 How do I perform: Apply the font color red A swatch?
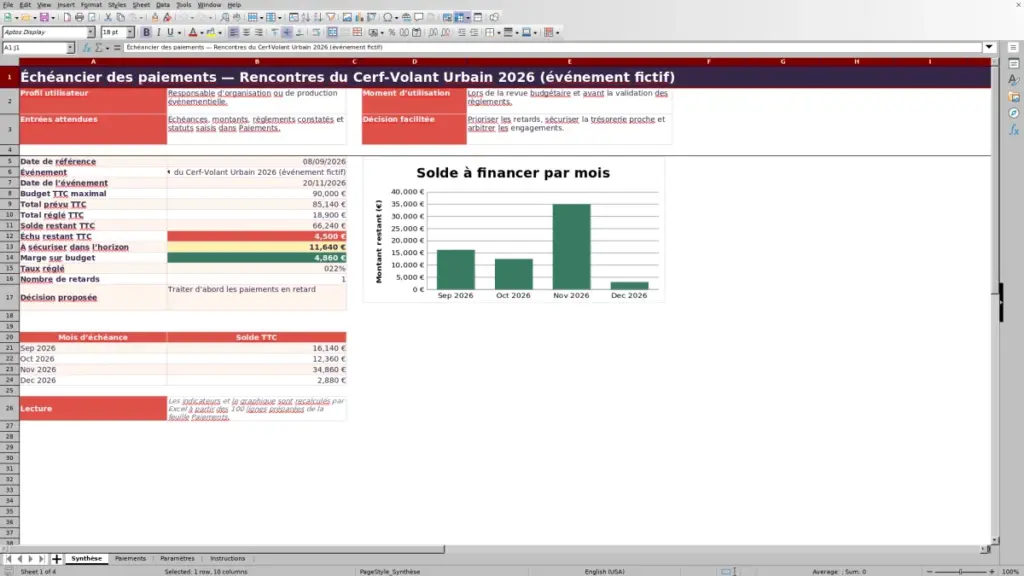pyautogui.click(x=193, y=33)
